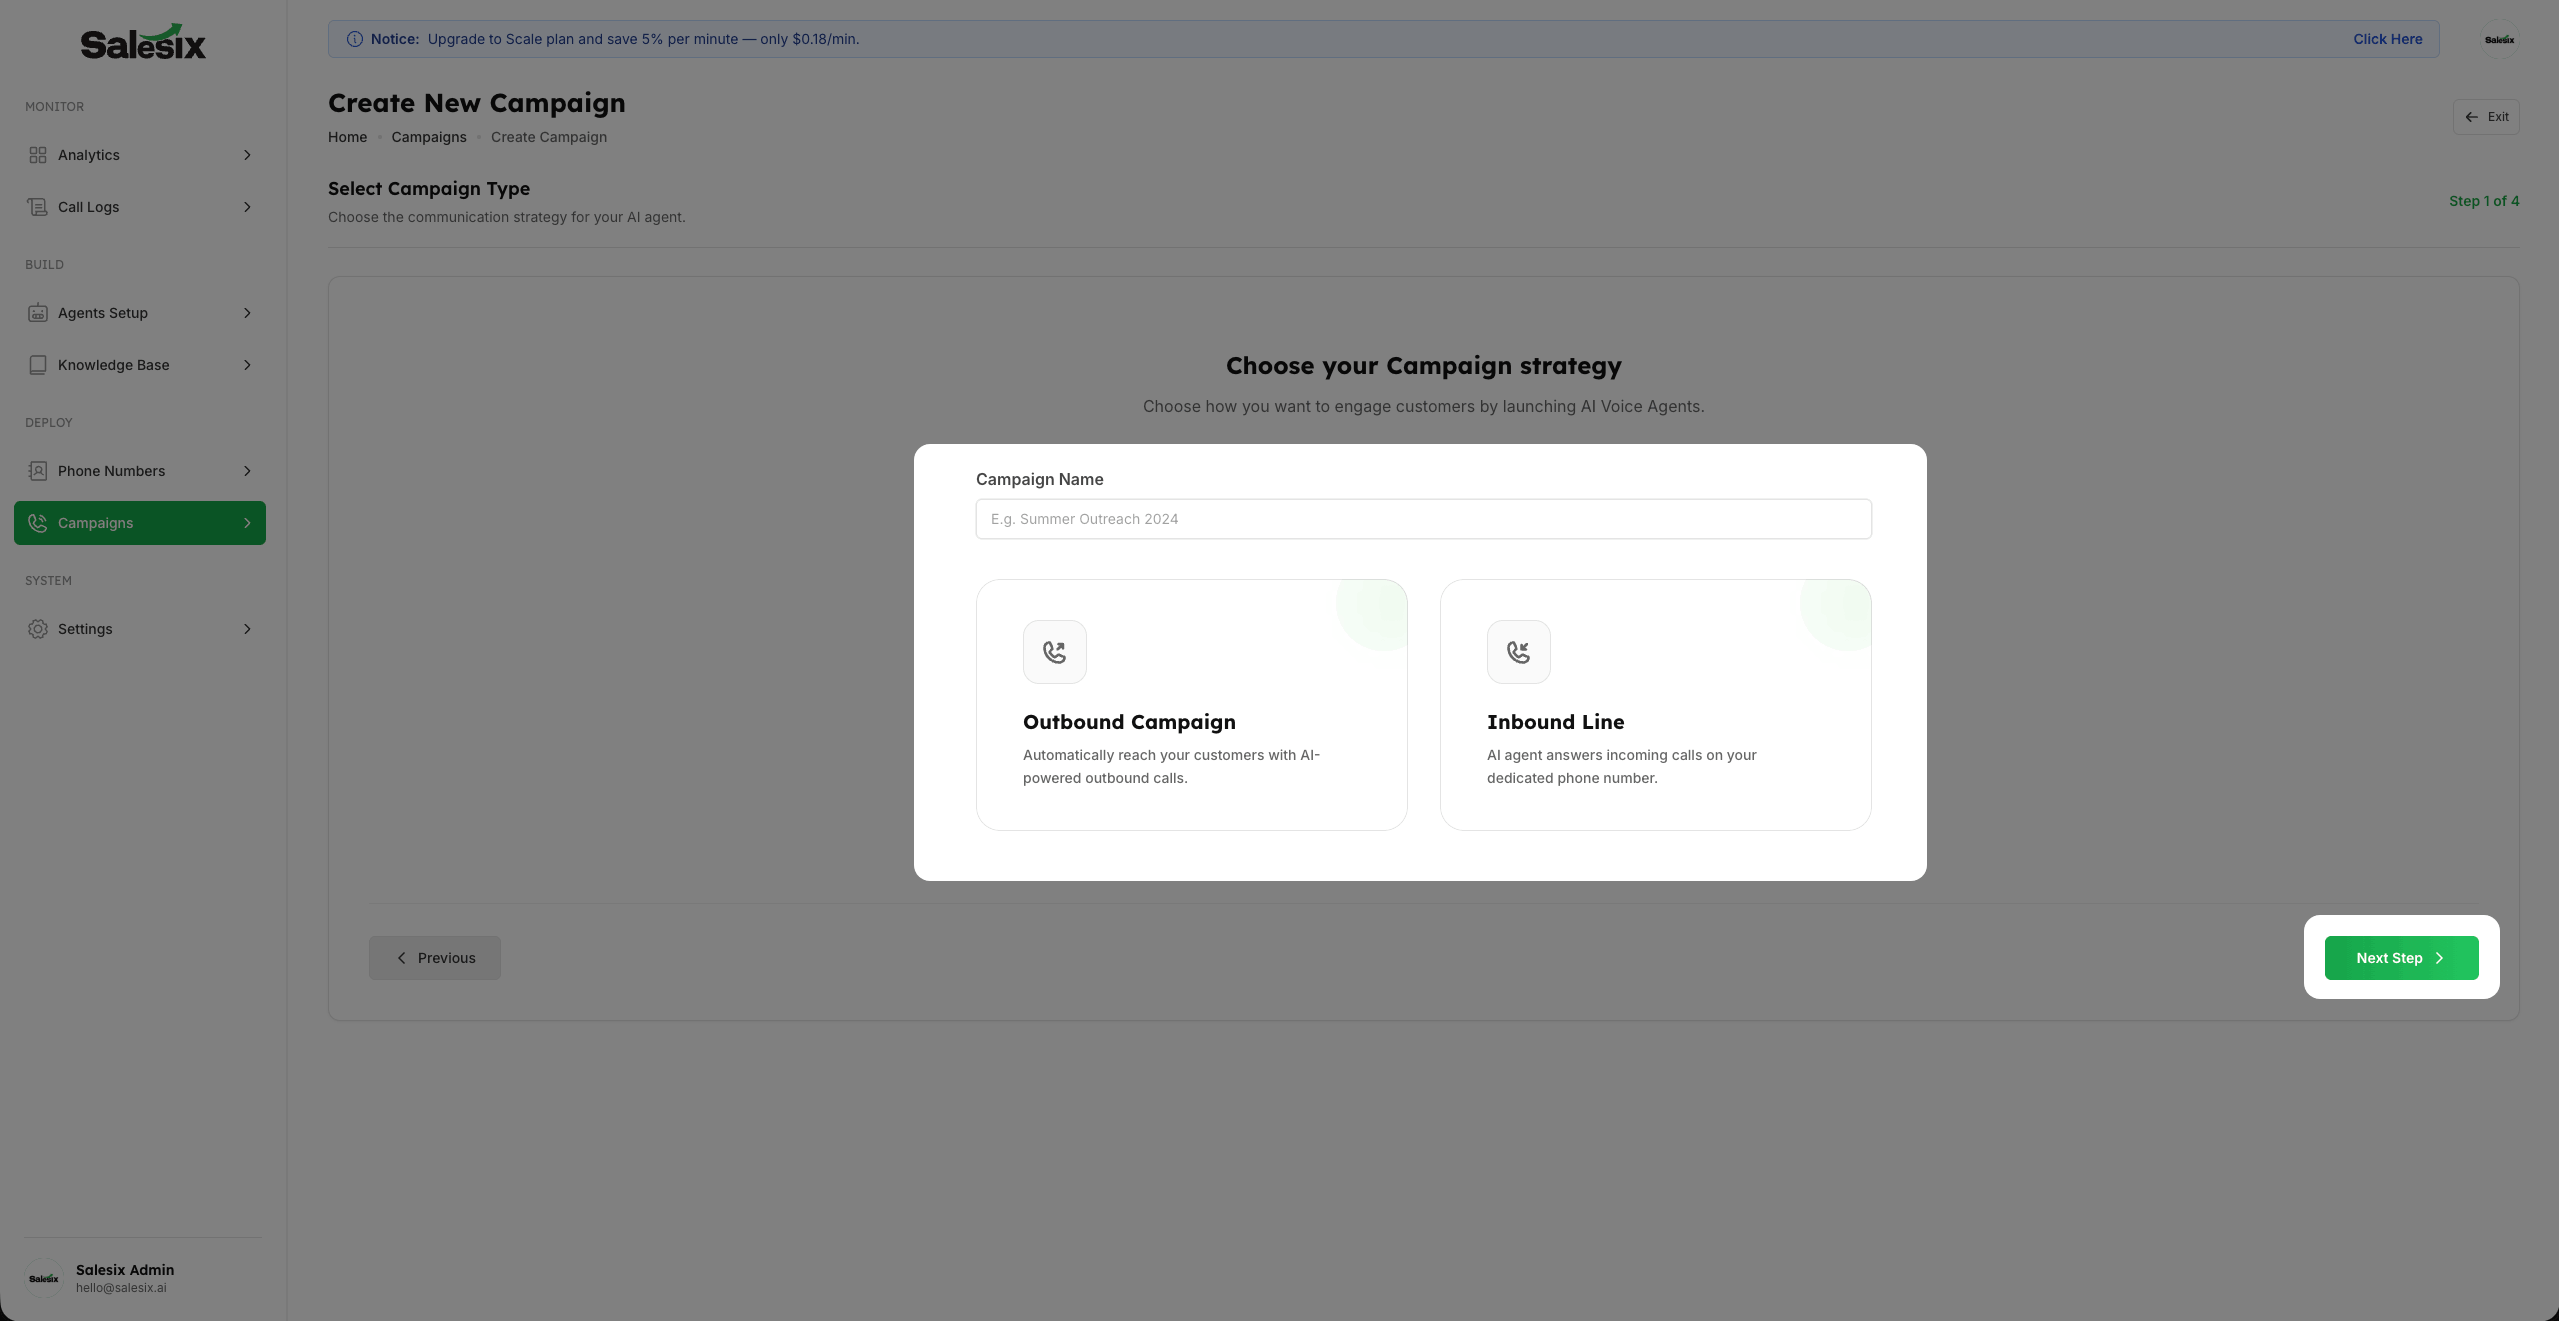Click the outbound call phone icon
Image resolution: width=2559 pixels, height=1321 pixels.
[1054, 652]
